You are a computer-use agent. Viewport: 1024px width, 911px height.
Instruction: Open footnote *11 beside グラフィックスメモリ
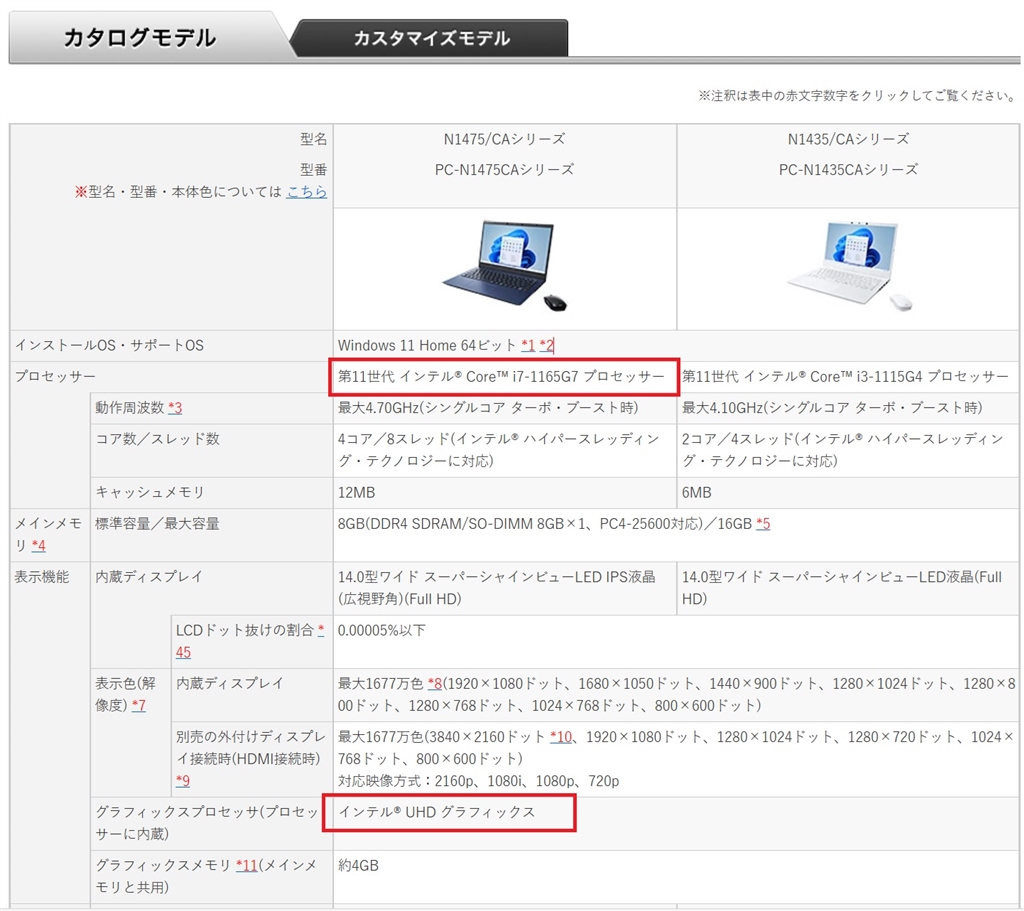pyautogui.click(x=247, y=865)
